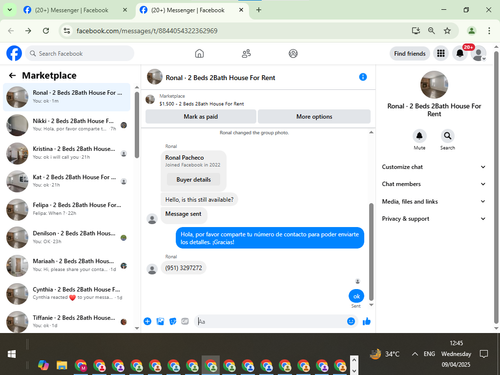The height and width of the screenshot is (375, 500).
Task: Expand Chat members section
Action: [x=434, y=184]
